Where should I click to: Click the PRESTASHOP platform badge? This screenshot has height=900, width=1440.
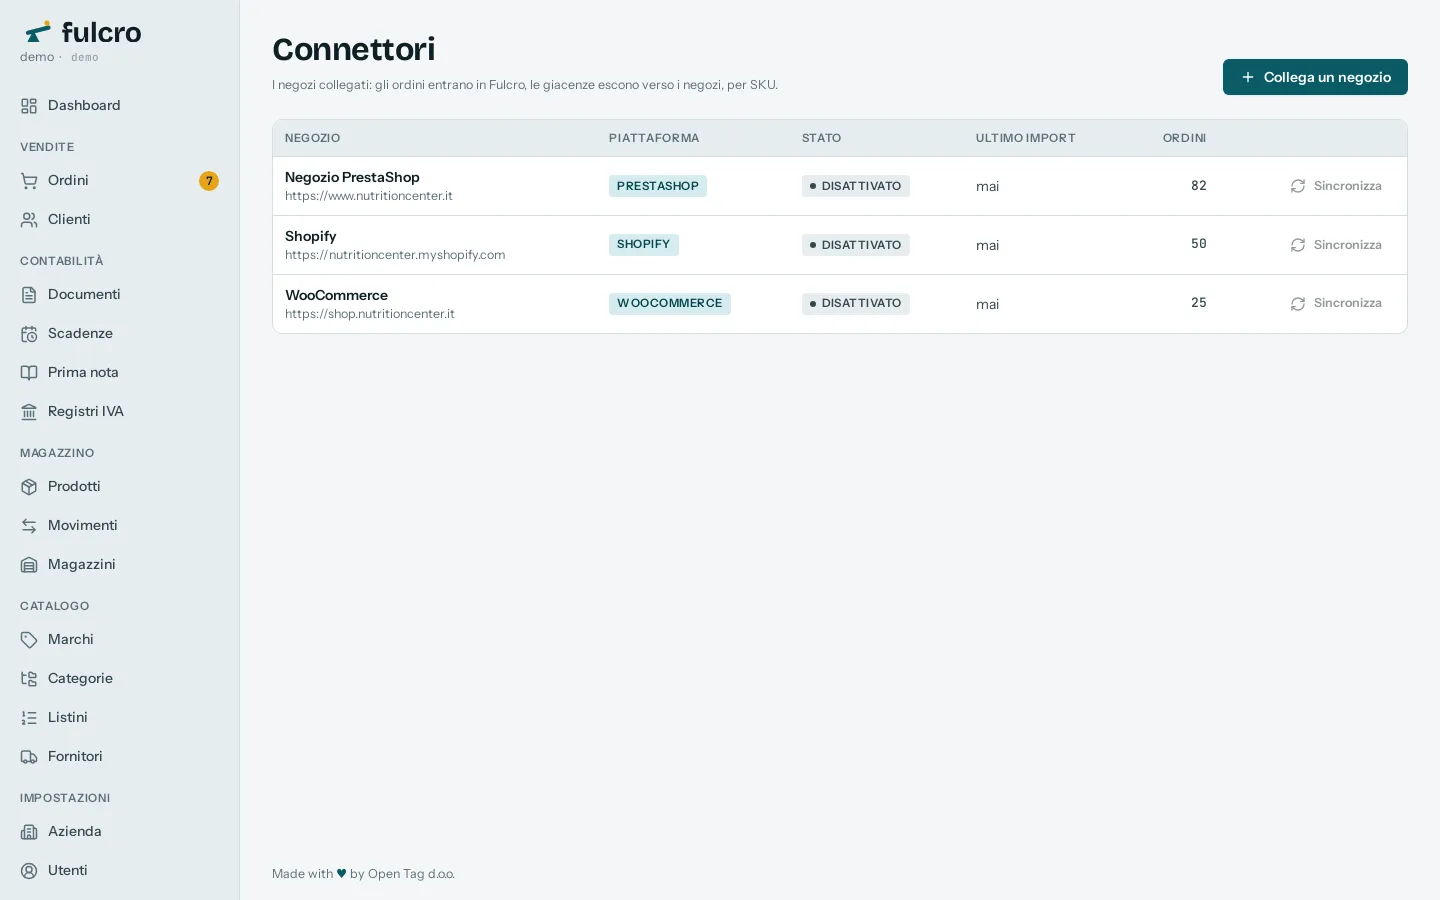(x=658, y=186)
